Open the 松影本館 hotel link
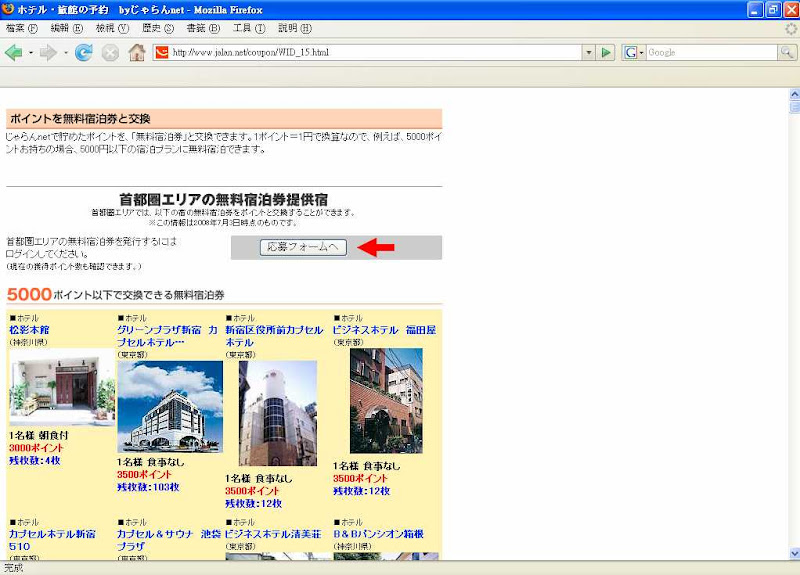This screenshot has height=575, width=800. click(x=29, y=330)
